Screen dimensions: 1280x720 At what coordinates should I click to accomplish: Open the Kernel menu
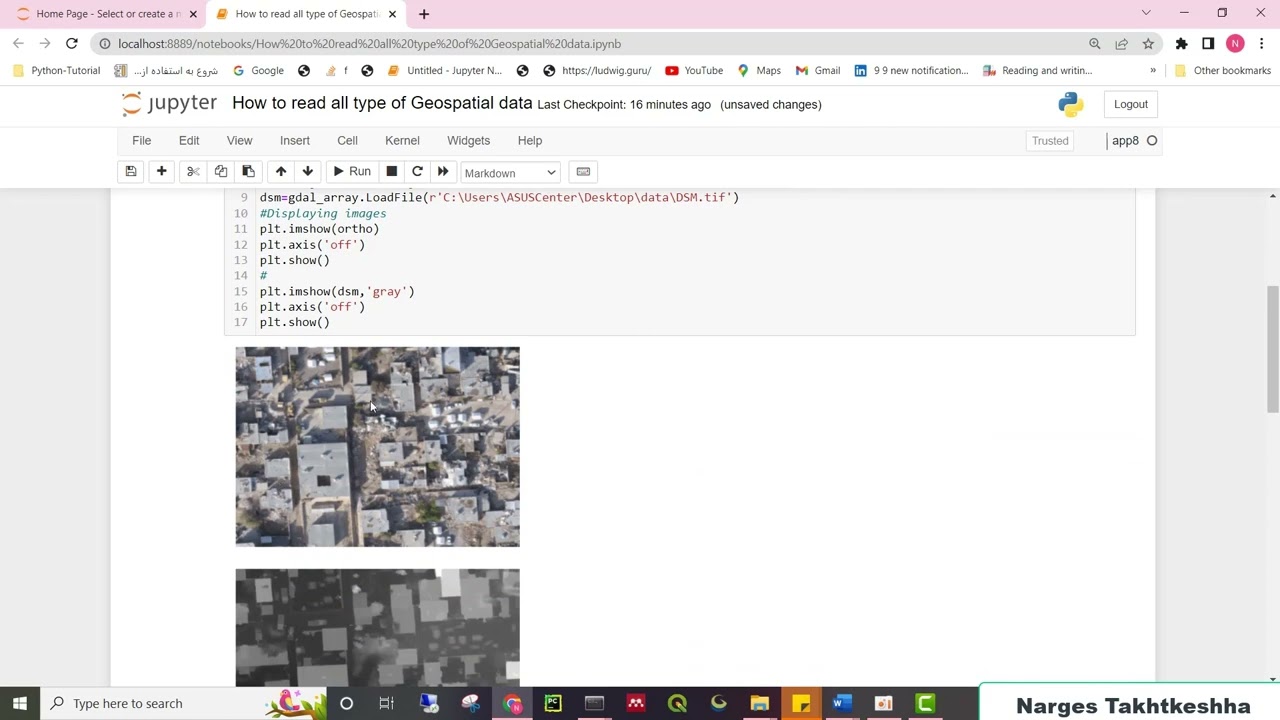[x=402, y=141]
